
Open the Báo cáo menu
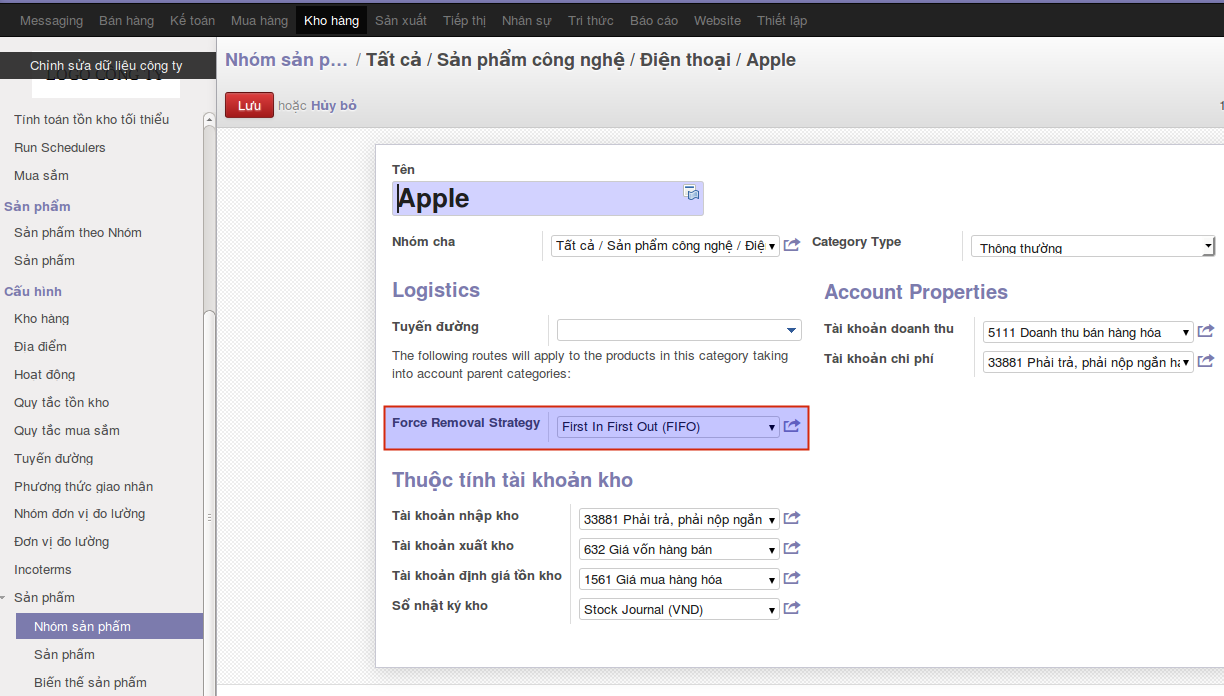(654, 20)
